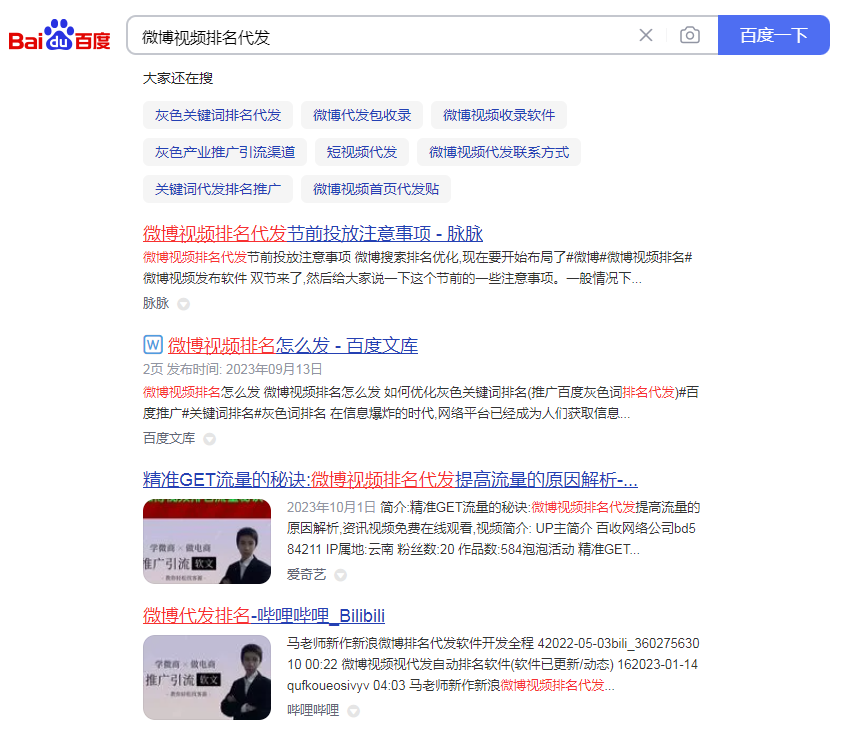Clear the search box text
Viewport: 844px width, 733px height.
tap(646, 36)
